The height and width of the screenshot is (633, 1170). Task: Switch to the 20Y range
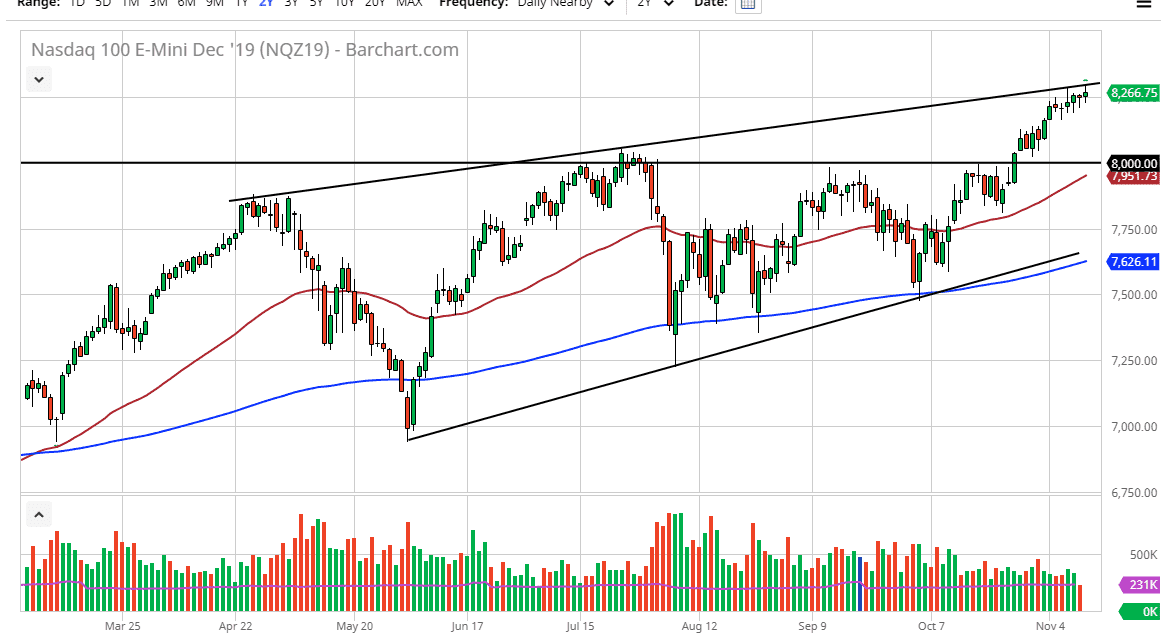[x=375, y=4]
